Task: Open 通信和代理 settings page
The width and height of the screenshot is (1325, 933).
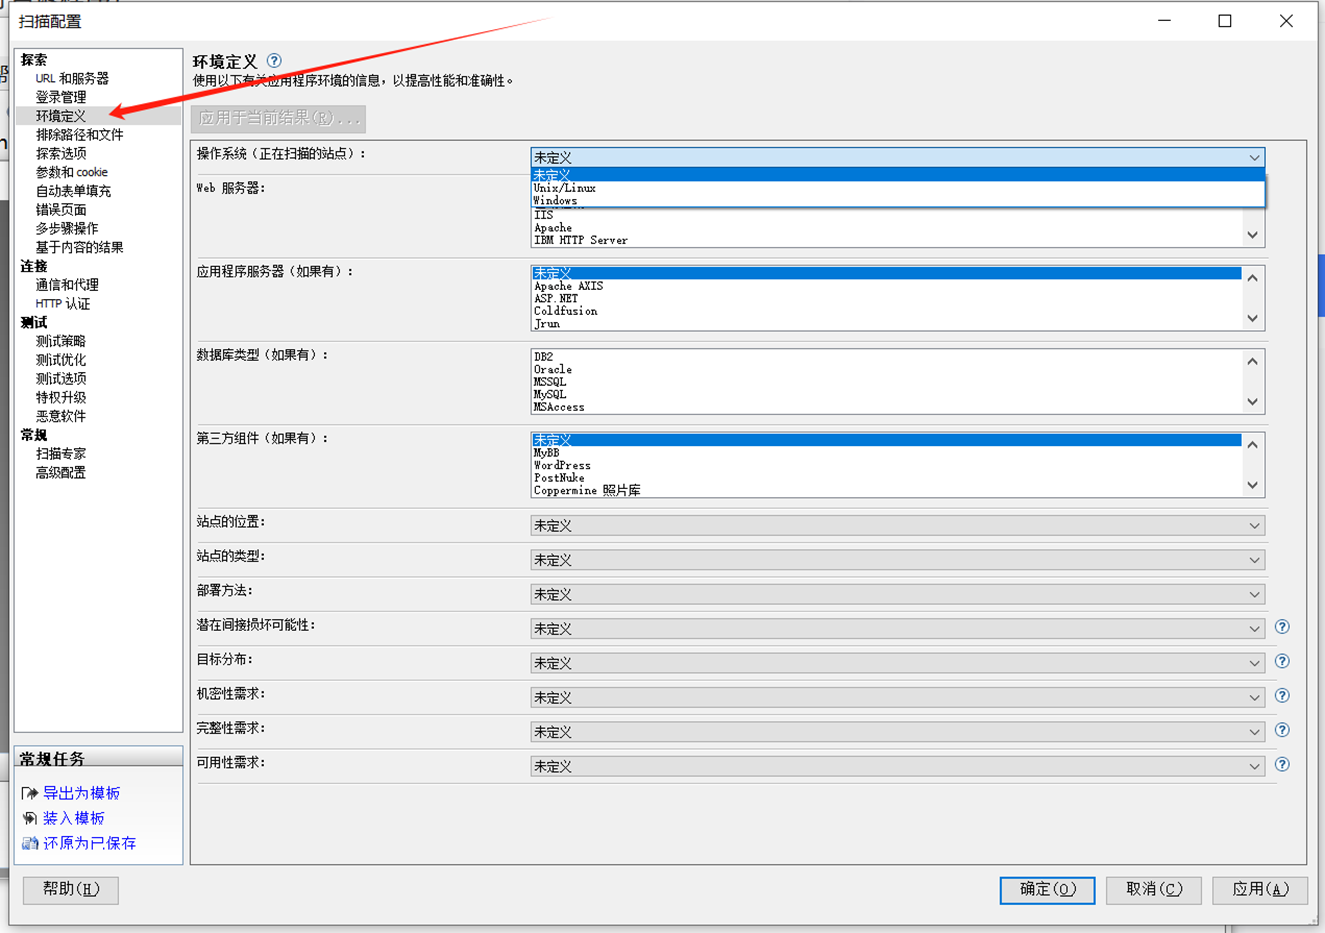Action: pyautogui.click(x=67, y=285)
